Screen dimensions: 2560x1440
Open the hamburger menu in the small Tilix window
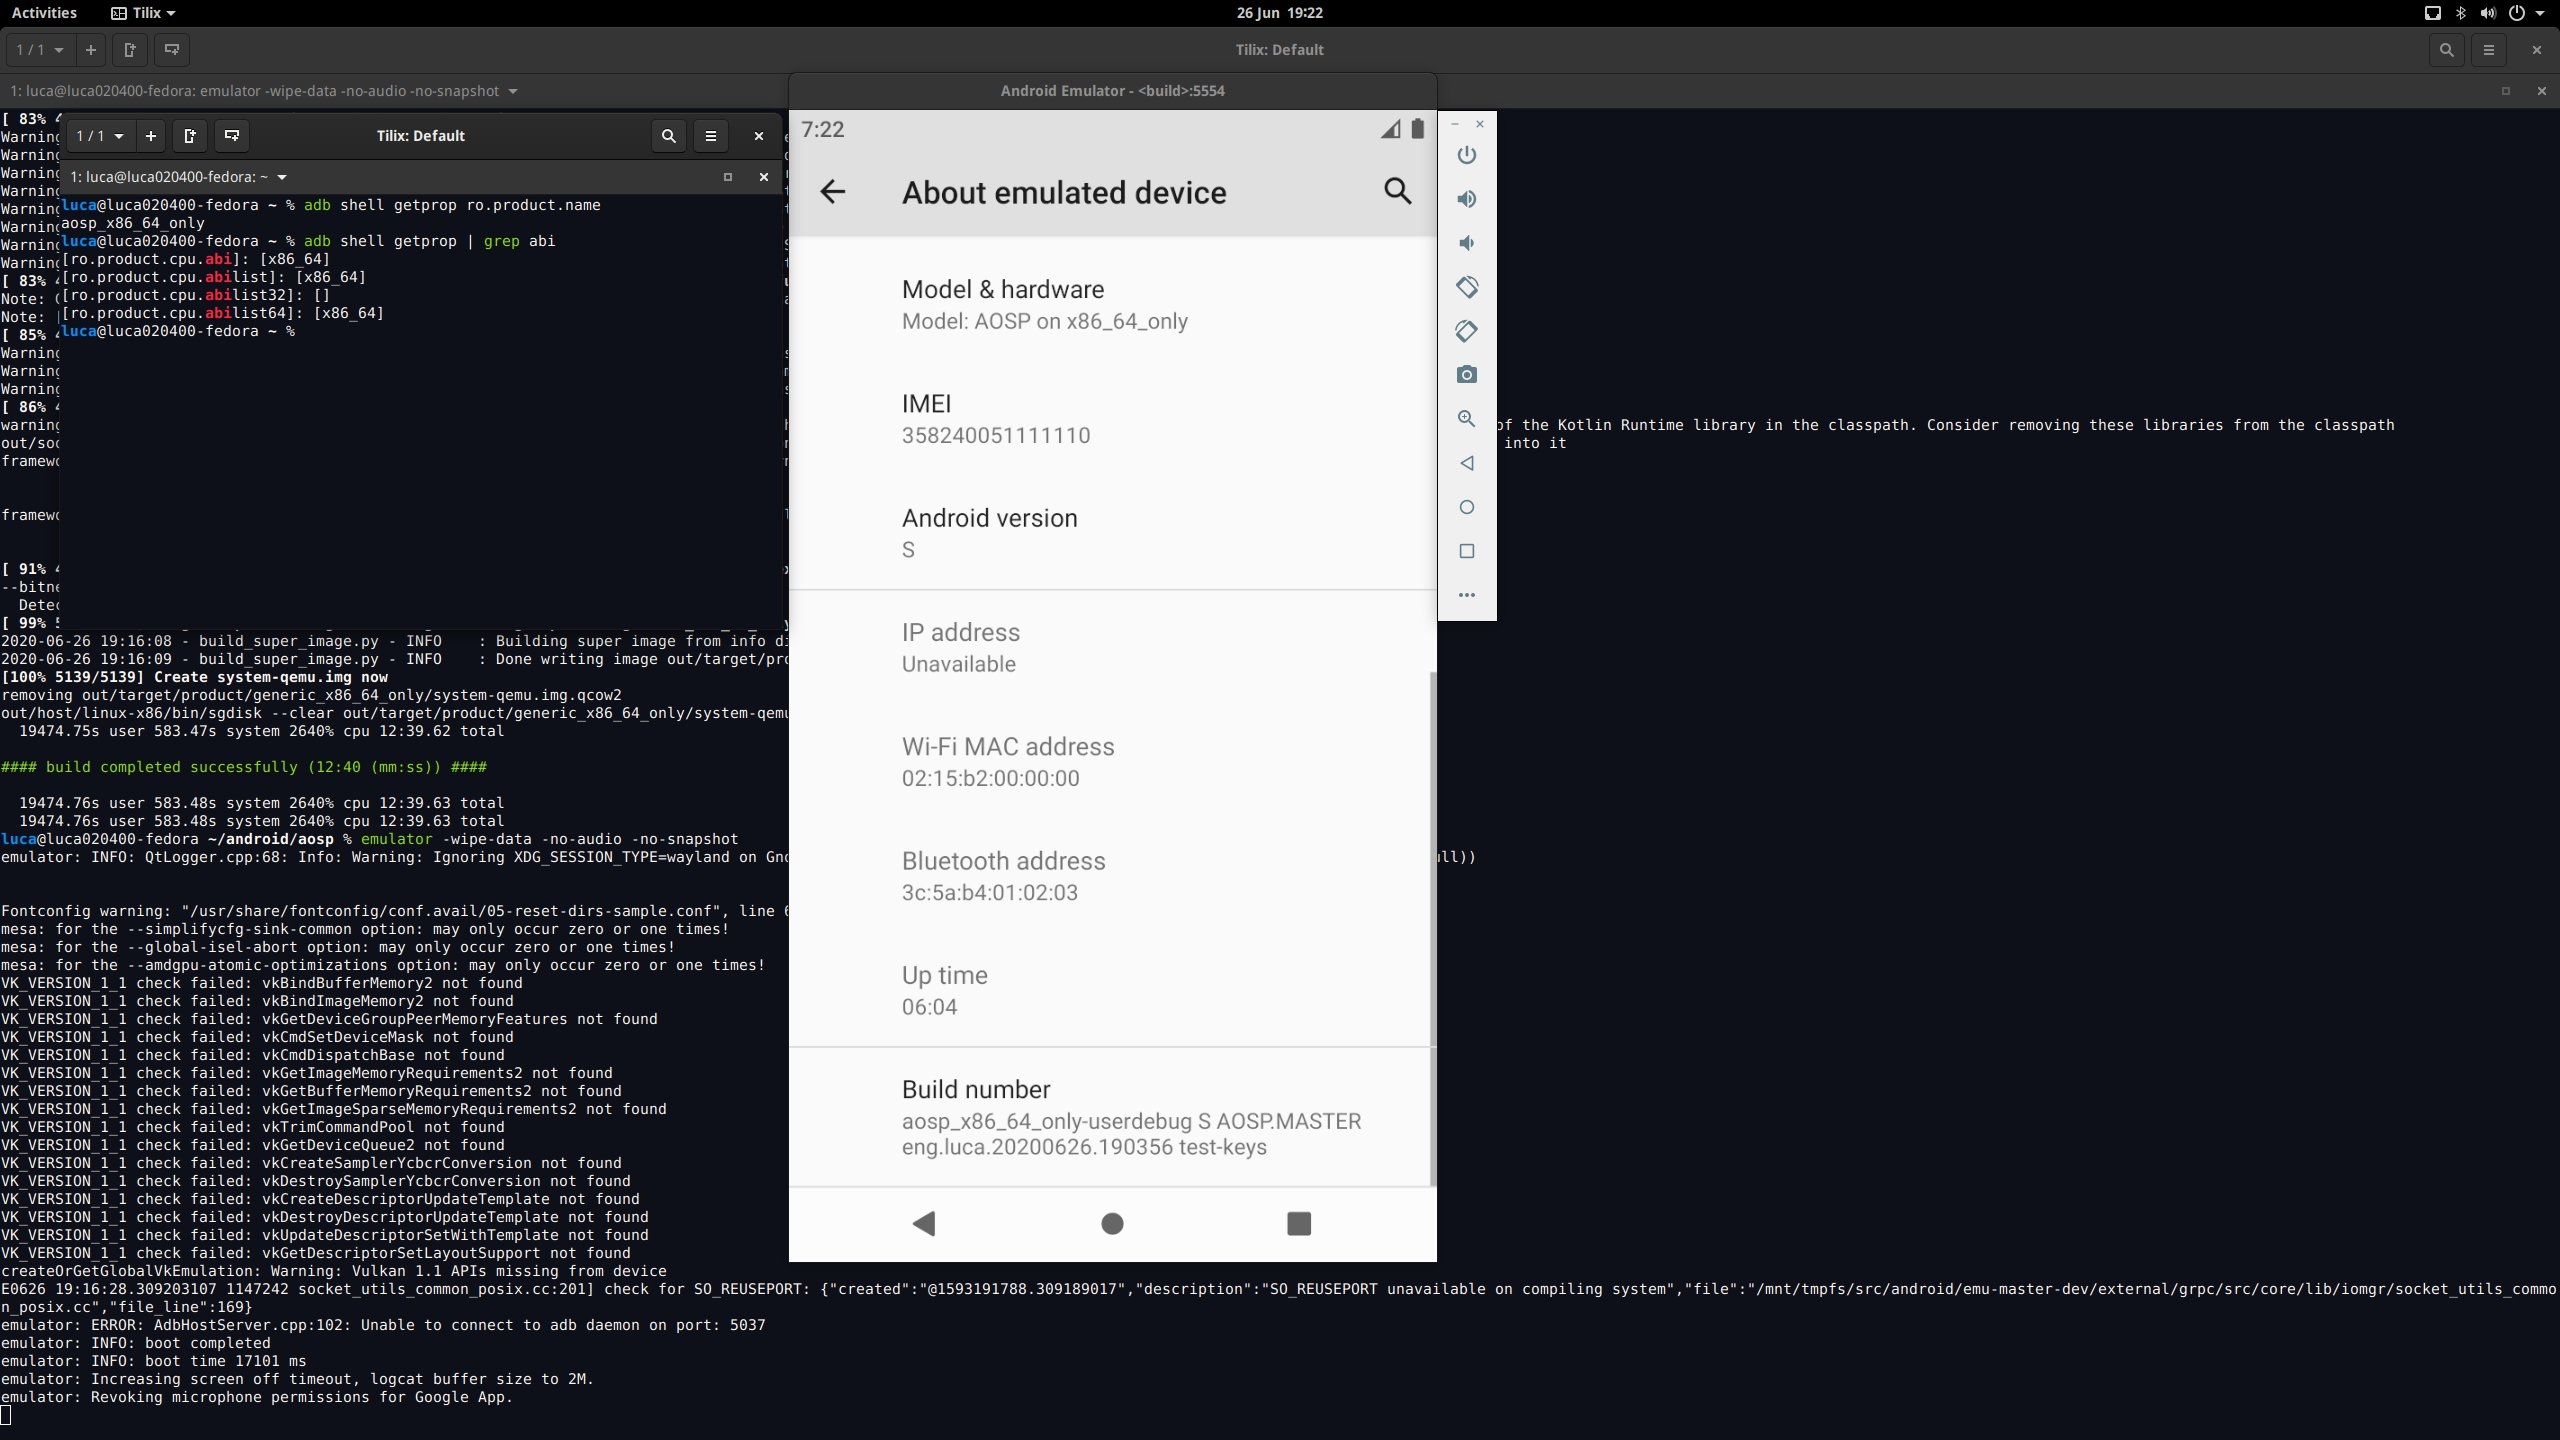coord(711,136)
